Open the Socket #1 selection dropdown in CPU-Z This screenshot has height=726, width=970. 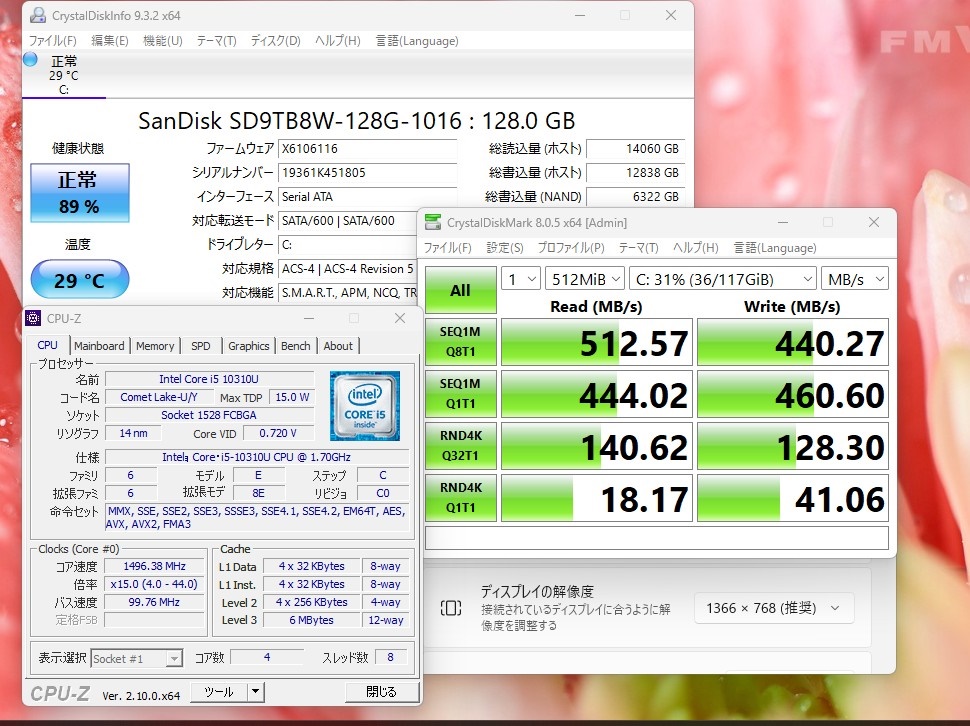tap(136, 659)
